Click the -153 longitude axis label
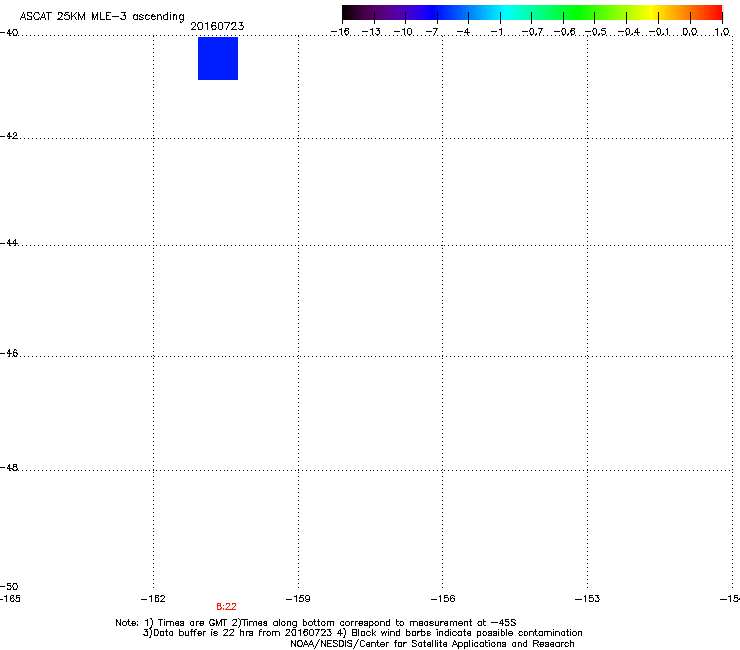 coord(587,599)
